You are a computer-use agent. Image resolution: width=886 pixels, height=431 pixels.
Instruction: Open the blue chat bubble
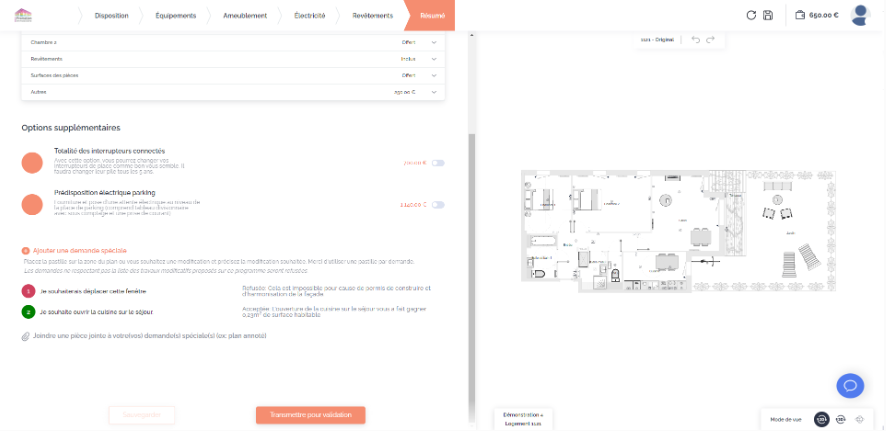[x=850, y=386]
